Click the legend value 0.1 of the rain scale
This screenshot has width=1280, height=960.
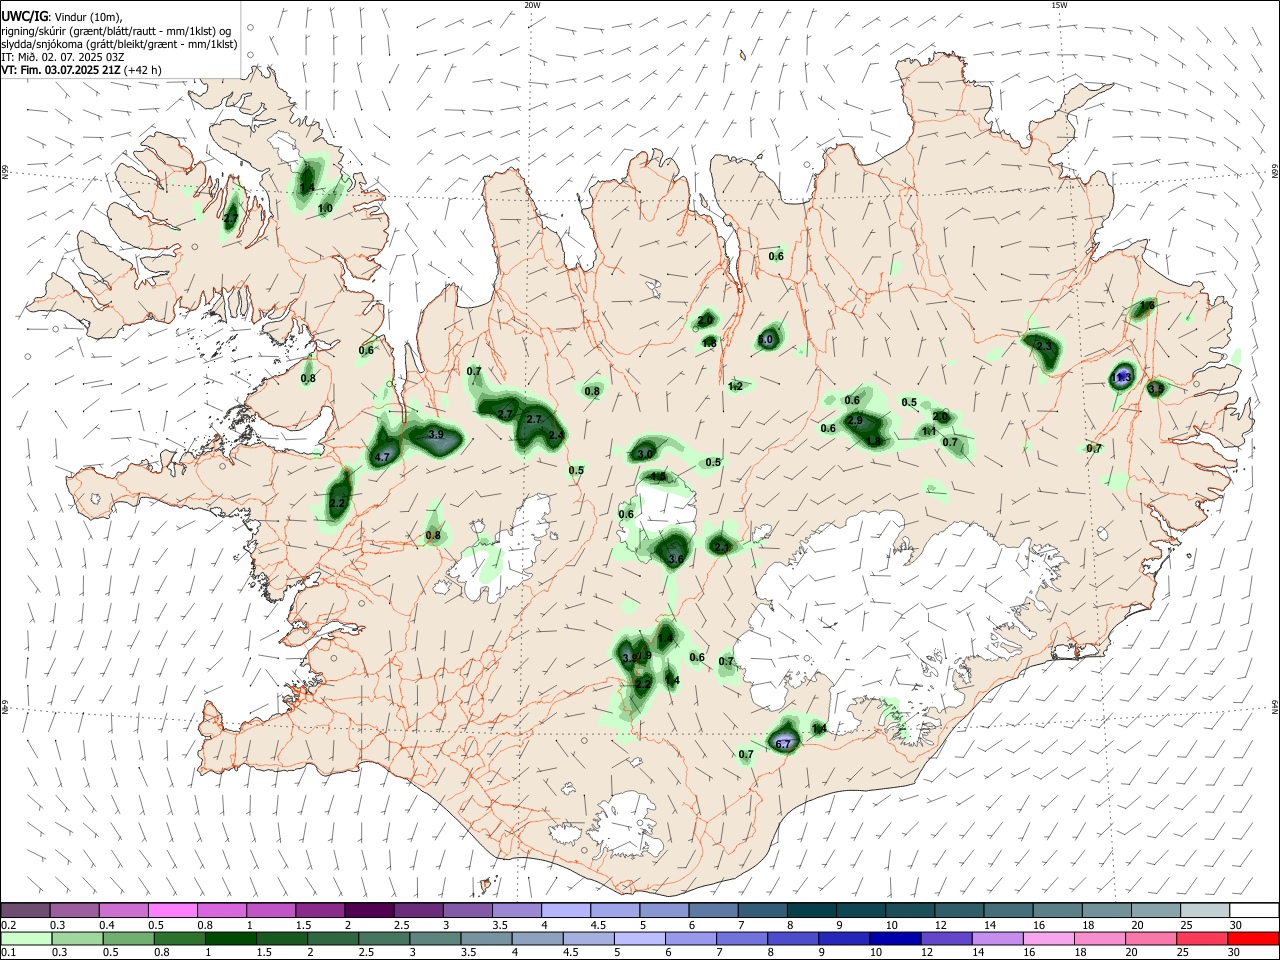tap(9, 953)
